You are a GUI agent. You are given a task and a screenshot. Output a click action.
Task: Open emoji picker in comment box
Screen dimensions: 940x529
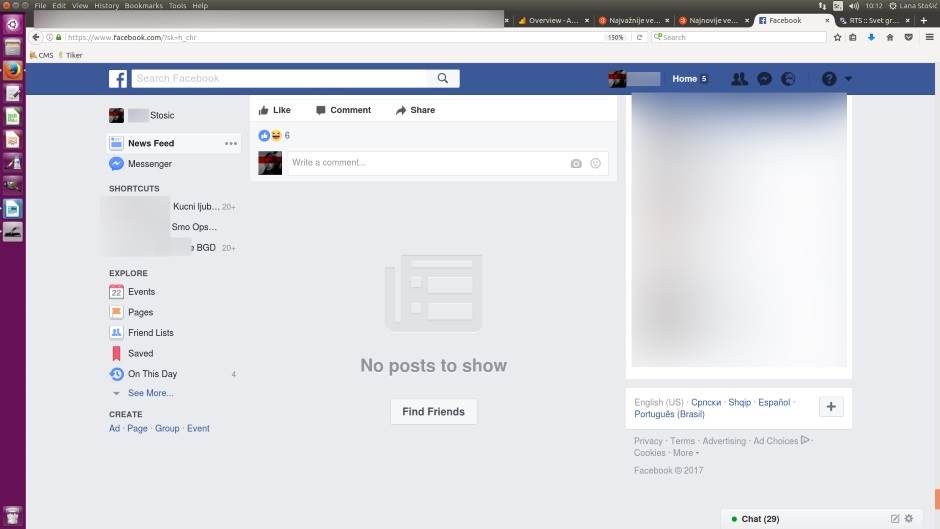[596, 163]
